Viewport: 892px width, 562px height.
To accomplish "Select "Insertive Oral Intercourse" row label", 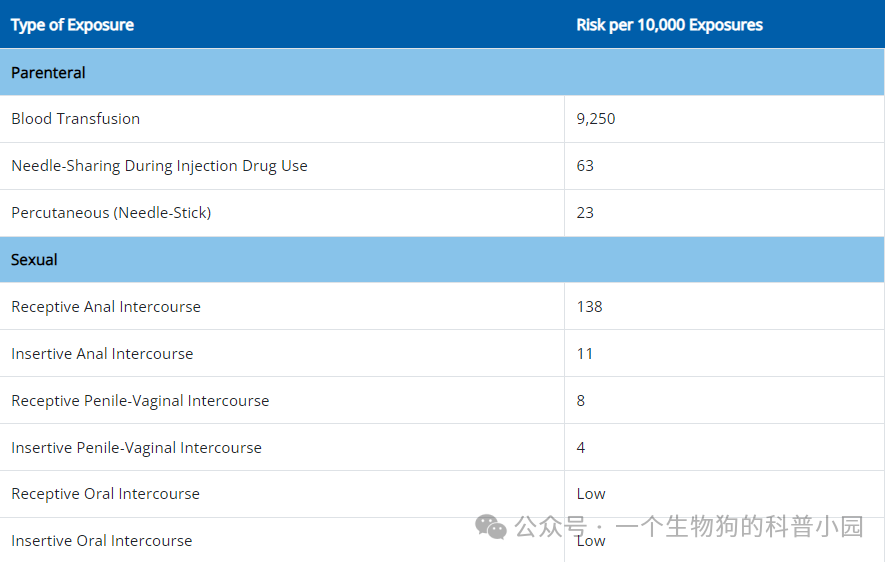I will coord(102,541).
